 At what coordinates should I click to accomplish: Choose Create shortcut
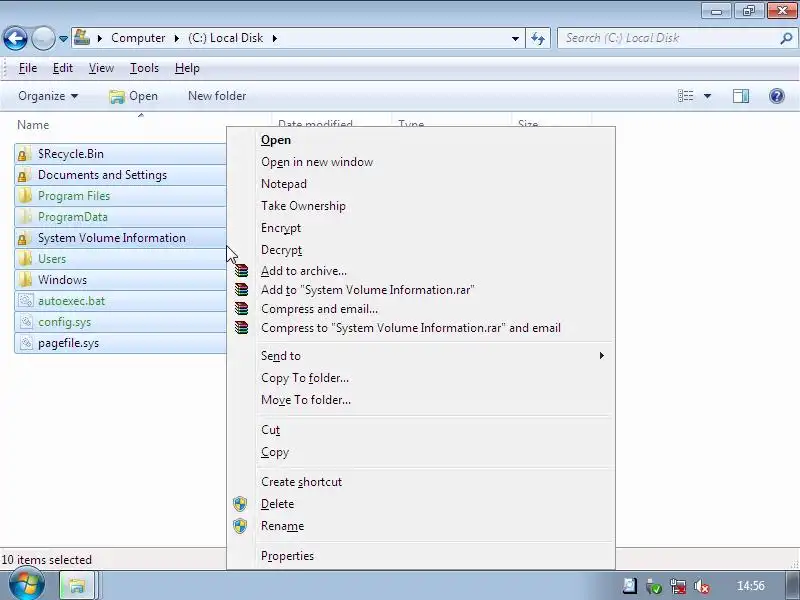(x=421, y=482)
